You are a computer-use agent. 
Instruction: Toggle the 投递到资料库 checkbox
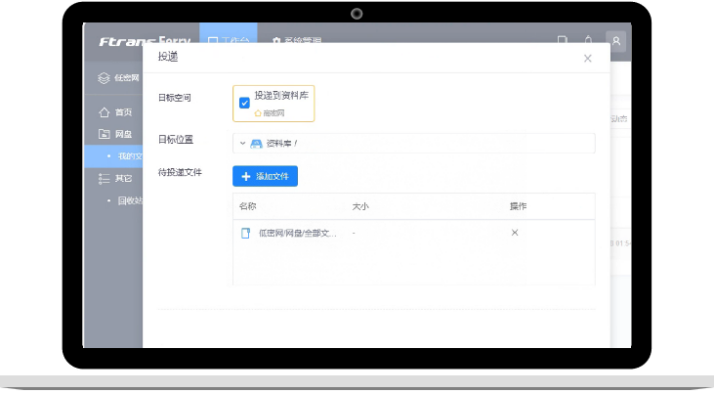click(244, 103)
